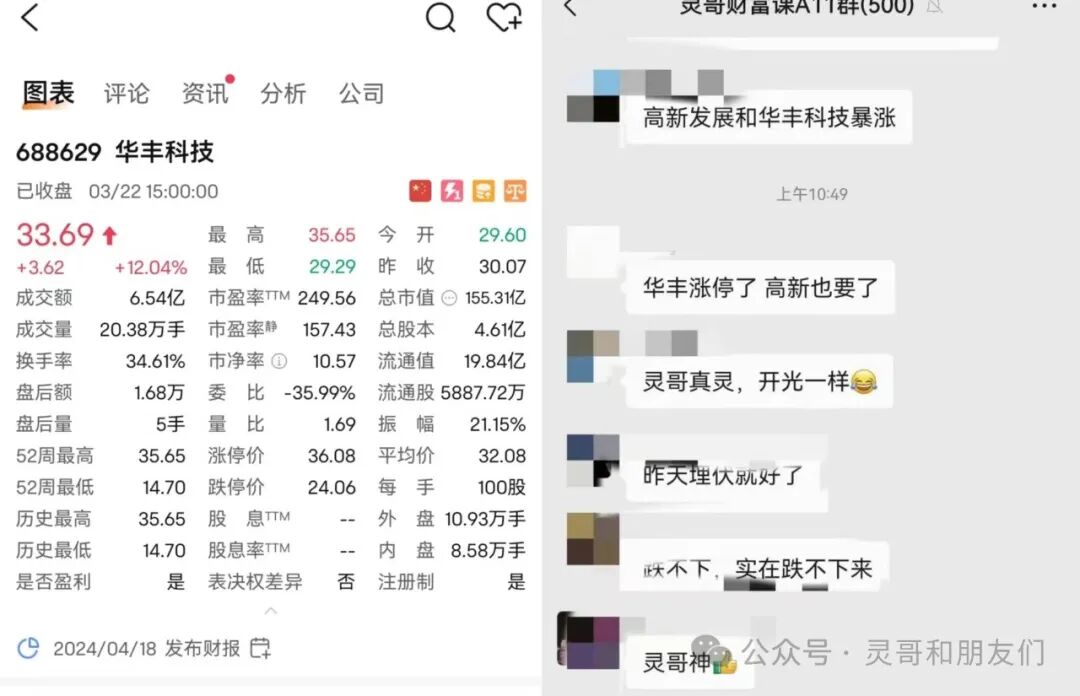Collapse the stock details with the up chevron
The width and height of the screenshot is (1080, 696).
pyautogui.click(x=271, y=611)
